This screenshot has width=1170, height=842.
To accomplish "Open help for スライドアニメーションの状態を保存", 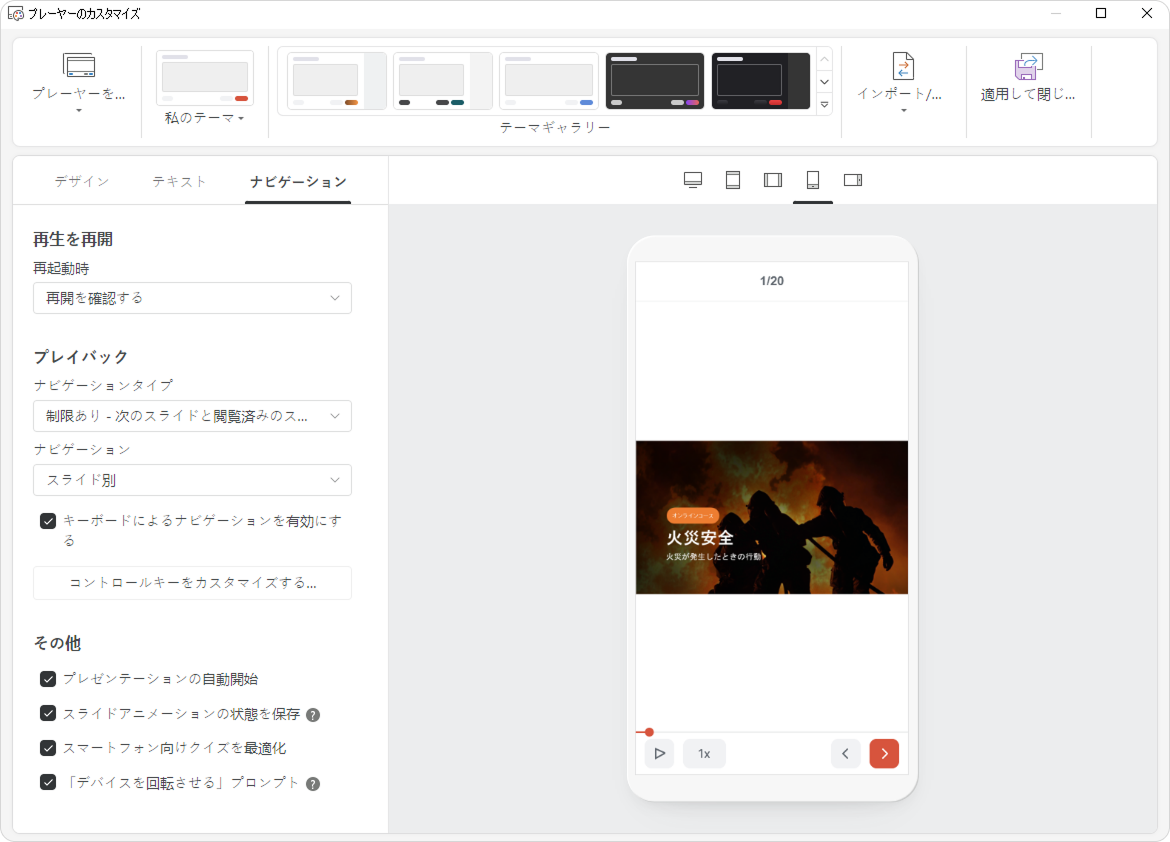I will click(313, 714).
